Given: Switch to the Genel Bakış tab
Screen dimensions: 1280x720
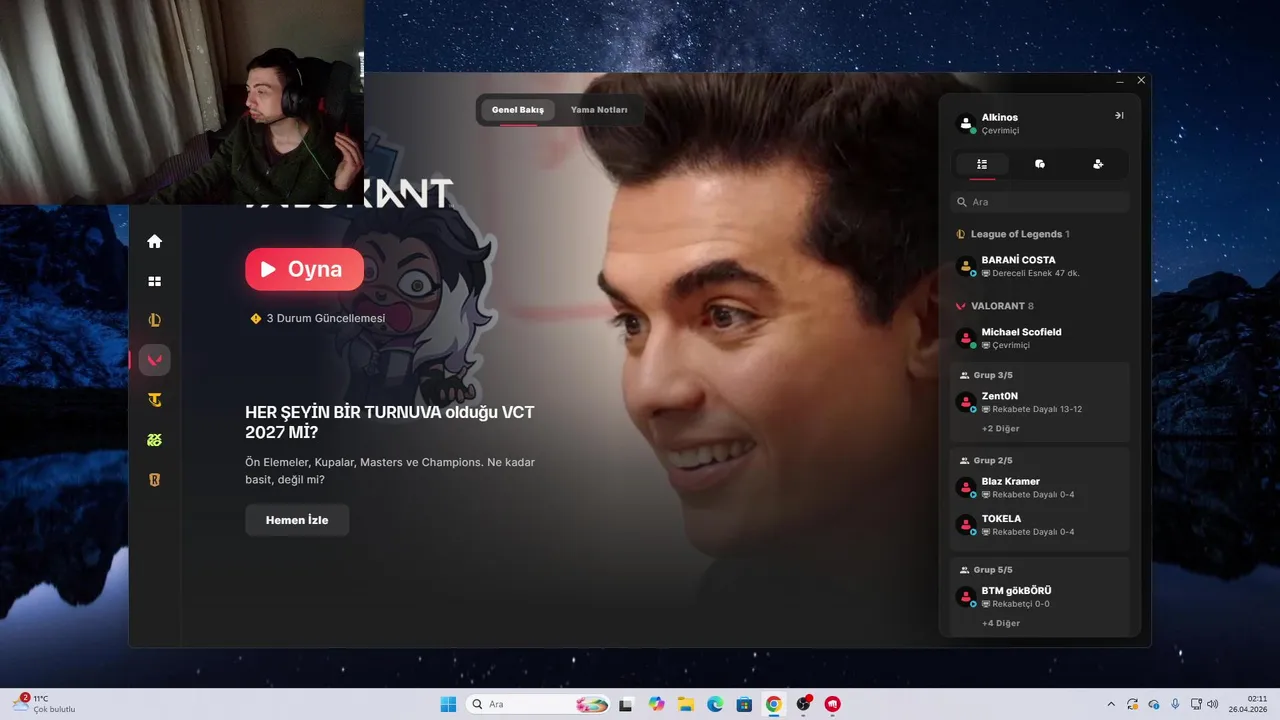Looking at the screenshot, I should coord(518,110).
